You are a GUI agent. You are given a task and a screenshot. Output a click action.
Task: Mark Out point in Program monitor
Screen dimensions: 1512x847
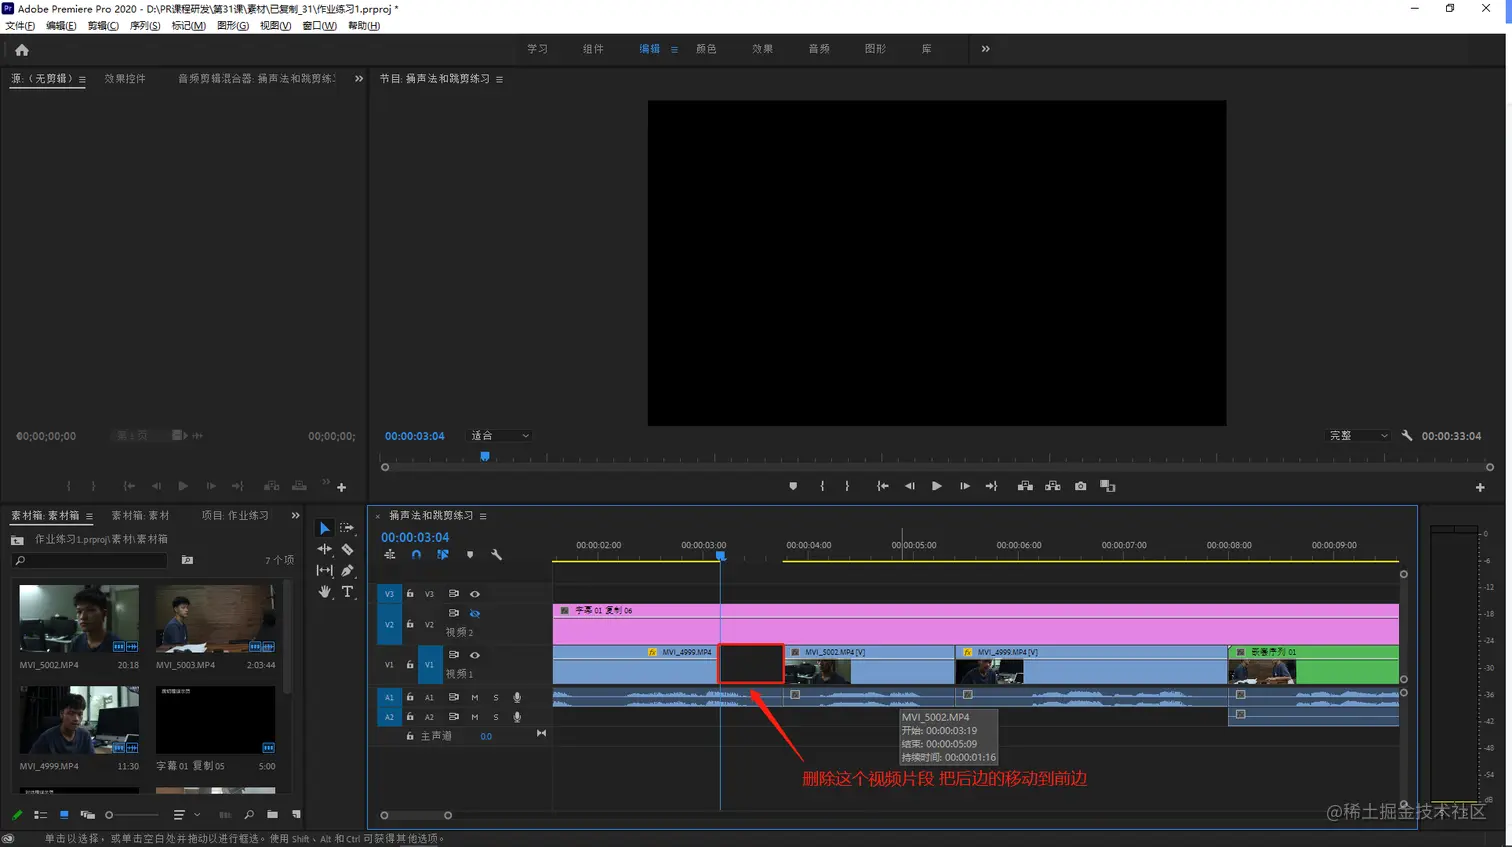pyautogui.click(x=847, y=486)
